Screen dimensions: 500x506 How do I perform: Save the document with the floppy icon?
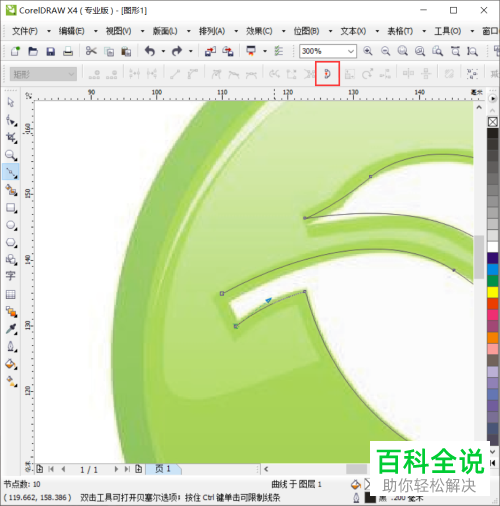coord(50,51)
